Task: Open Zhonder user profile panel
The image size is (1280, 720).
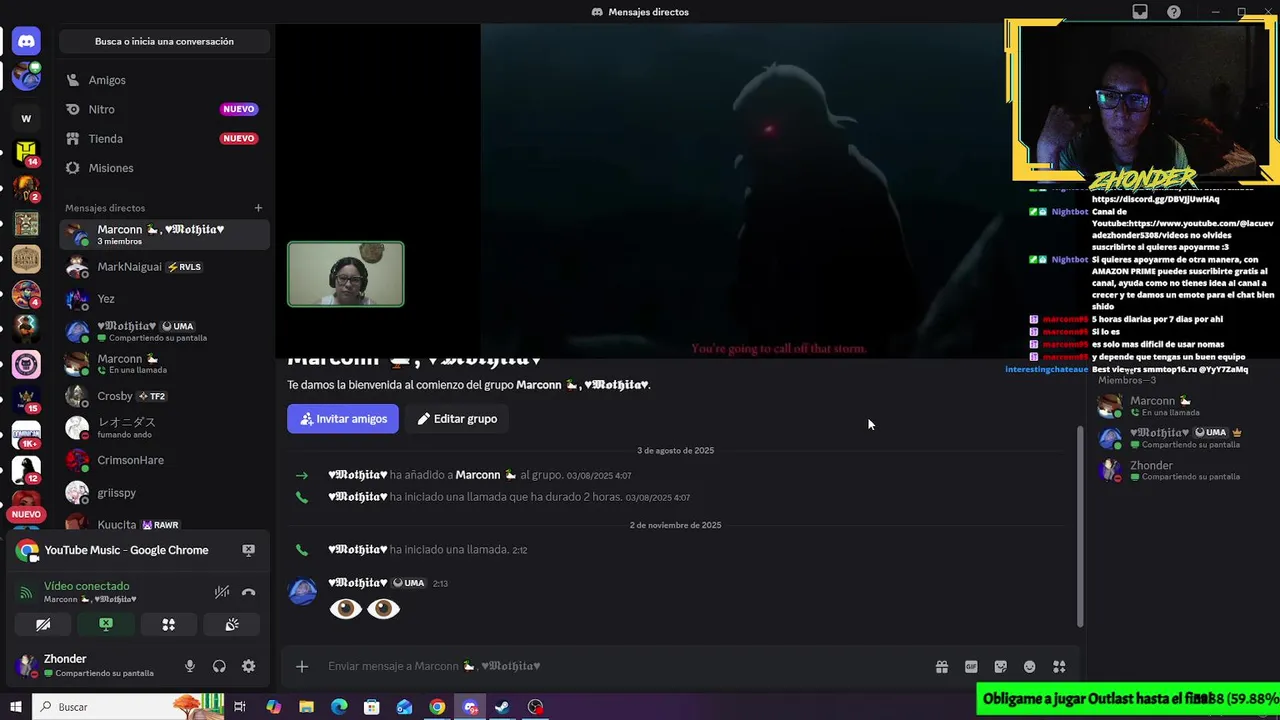Action: point(95,666)
